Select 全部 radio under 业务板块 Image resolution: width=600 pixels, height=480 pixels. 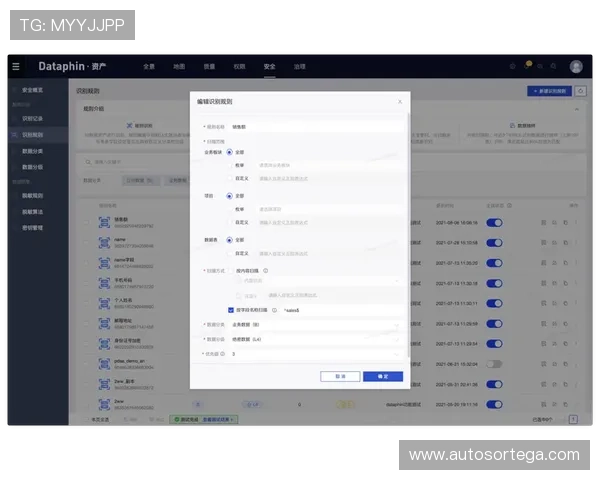[229, 152]
